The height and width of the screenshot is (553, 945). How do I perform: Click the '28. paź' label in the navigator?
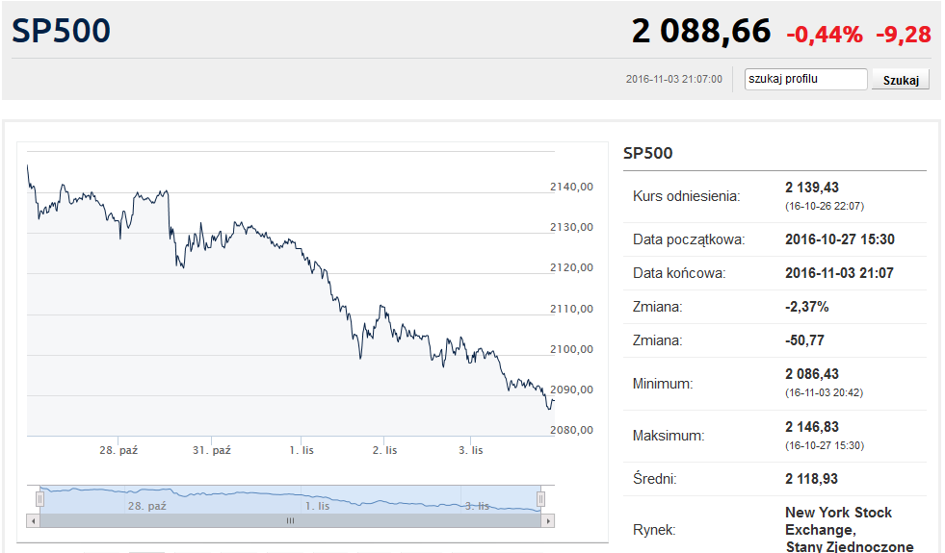[x=147, y=506]
